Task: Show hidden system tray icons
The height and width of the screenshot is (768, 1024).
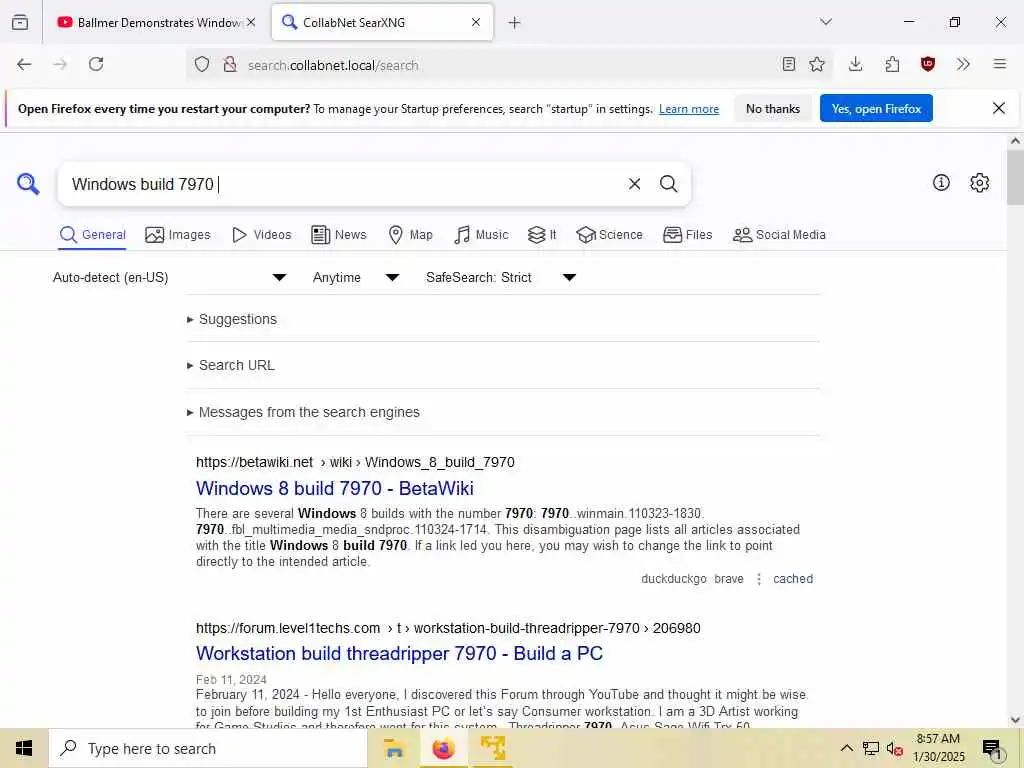Action: [x=846, y=748]
